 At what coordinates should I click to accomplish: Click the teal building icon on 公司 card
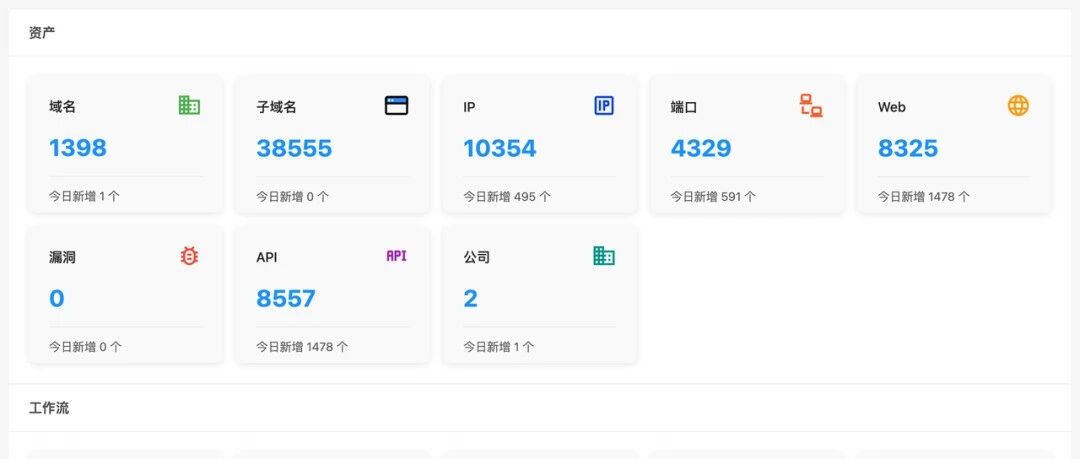[x=603, y=256]
